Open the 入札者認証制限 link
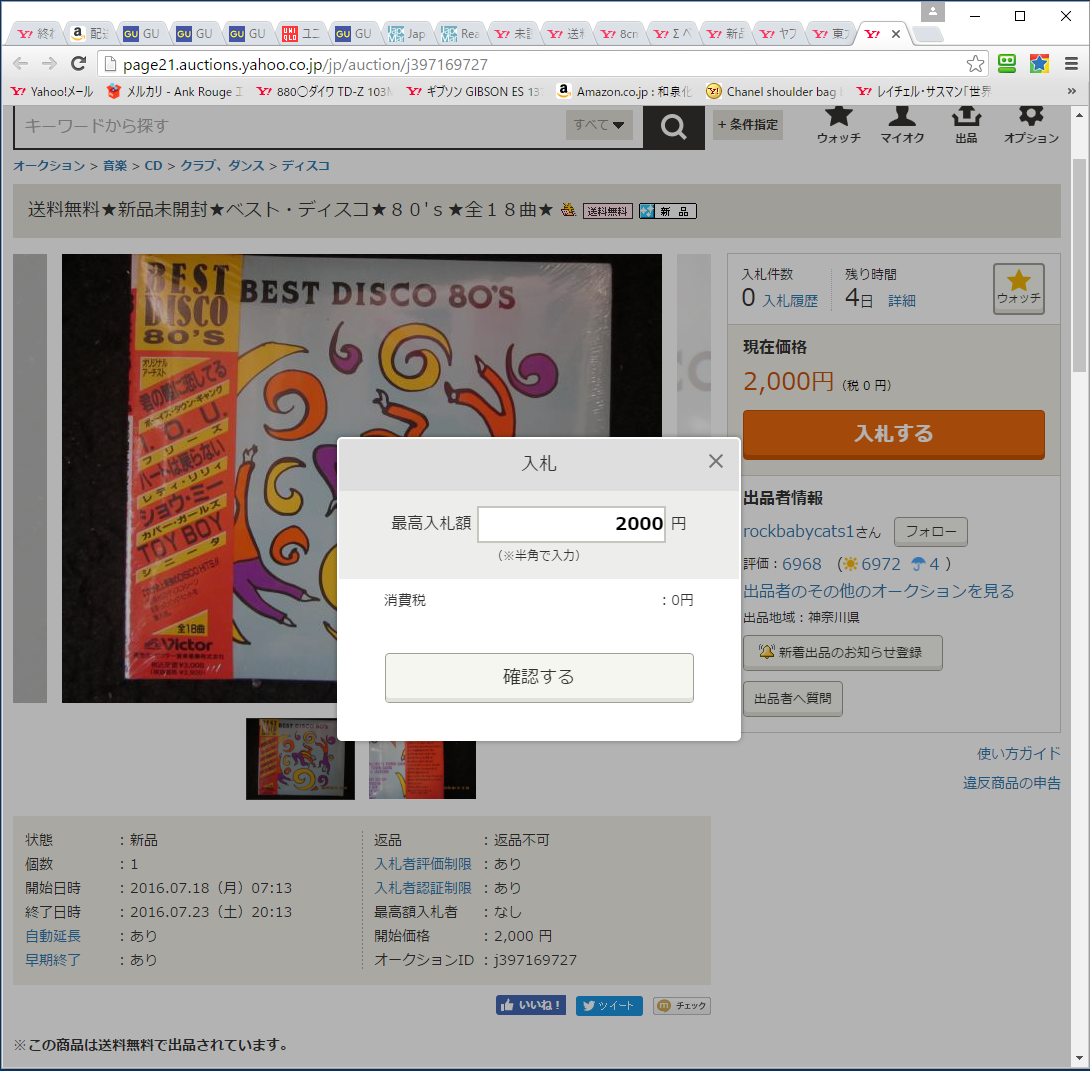 (x=423, y=888)
